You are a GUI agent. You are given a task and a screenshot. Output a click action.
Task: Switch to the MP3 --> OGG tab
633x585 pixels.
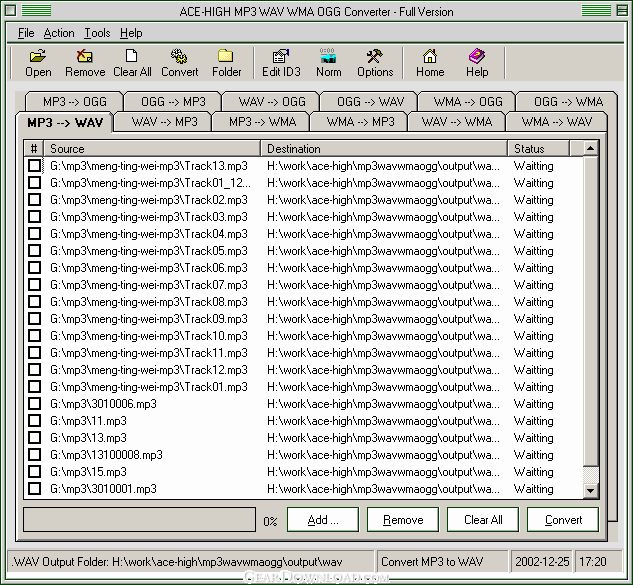coord(75,101)
